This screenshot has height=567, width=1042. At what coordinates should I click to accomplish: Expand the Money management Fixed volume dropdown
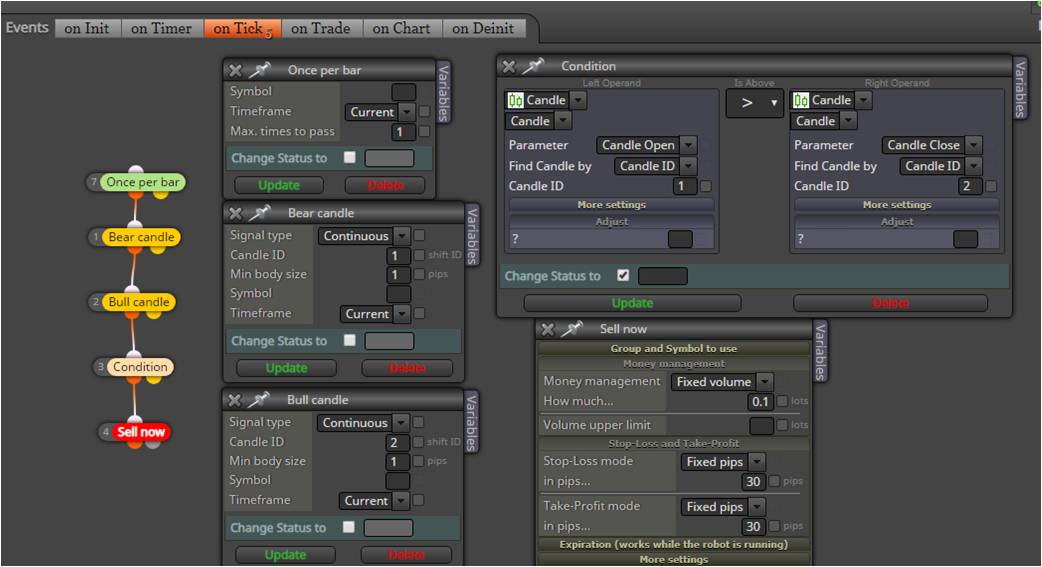765,382
